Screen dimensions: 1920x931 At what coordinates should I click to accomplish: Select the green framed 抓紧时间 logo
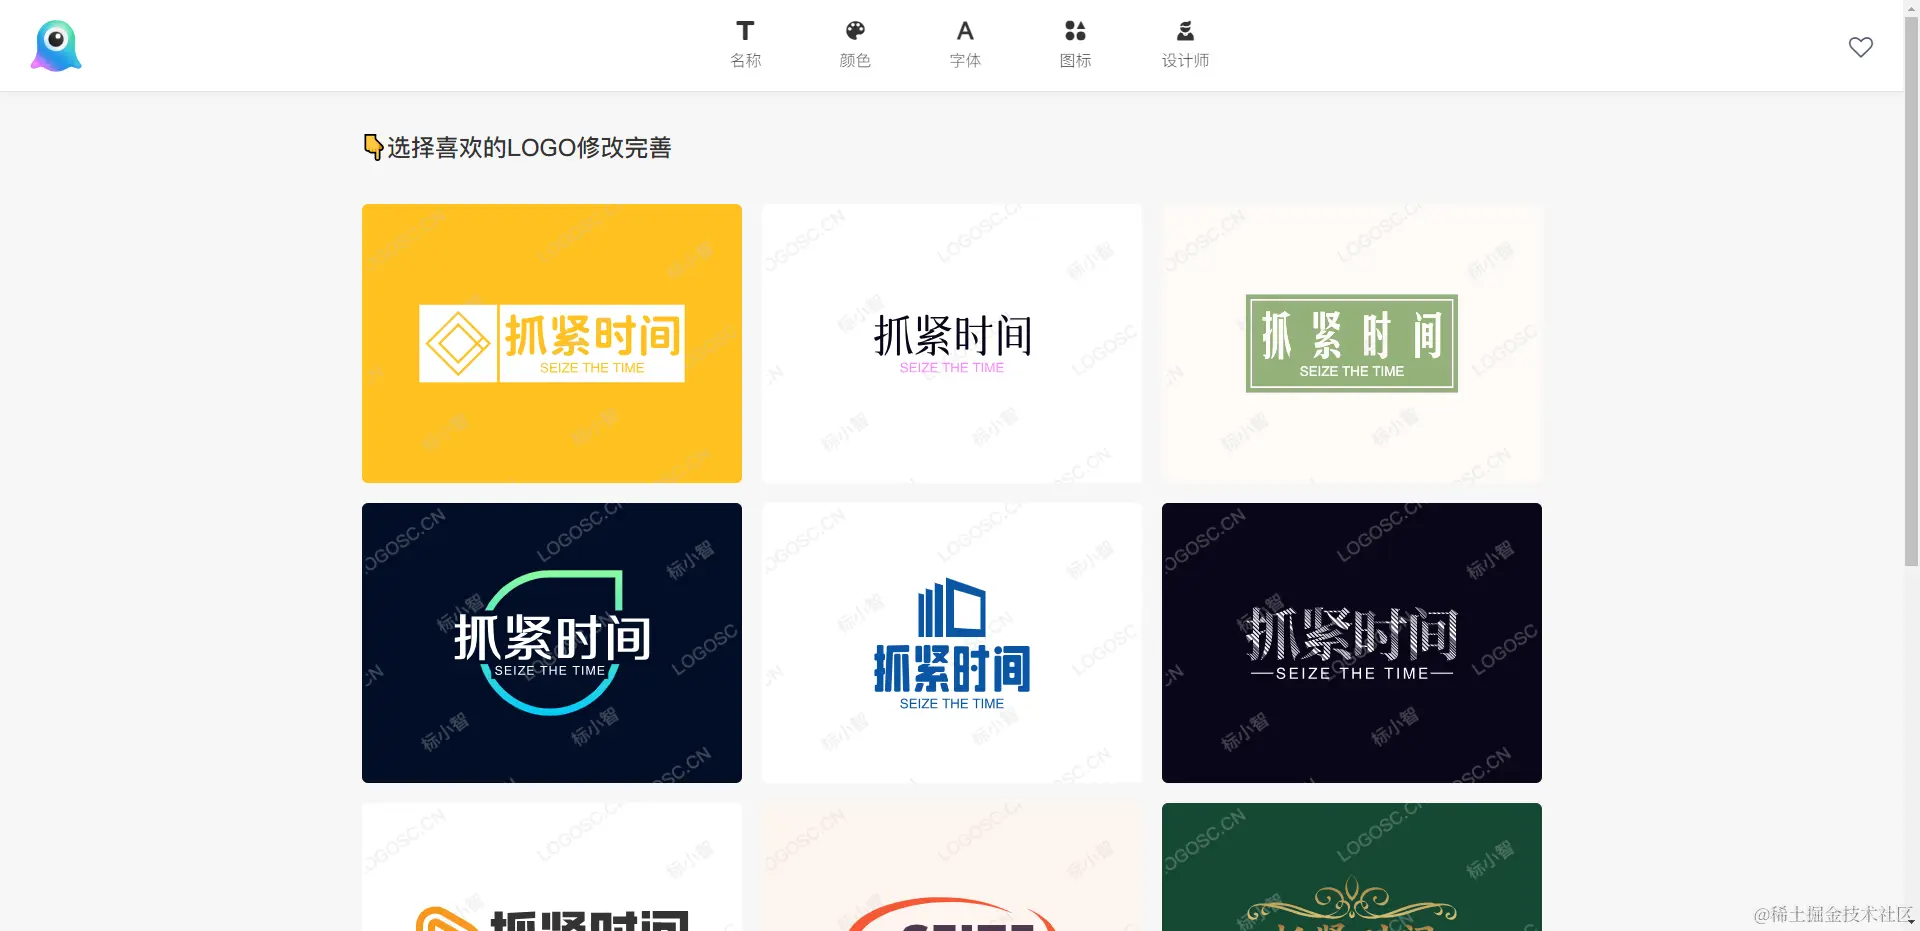[1352, 343]
